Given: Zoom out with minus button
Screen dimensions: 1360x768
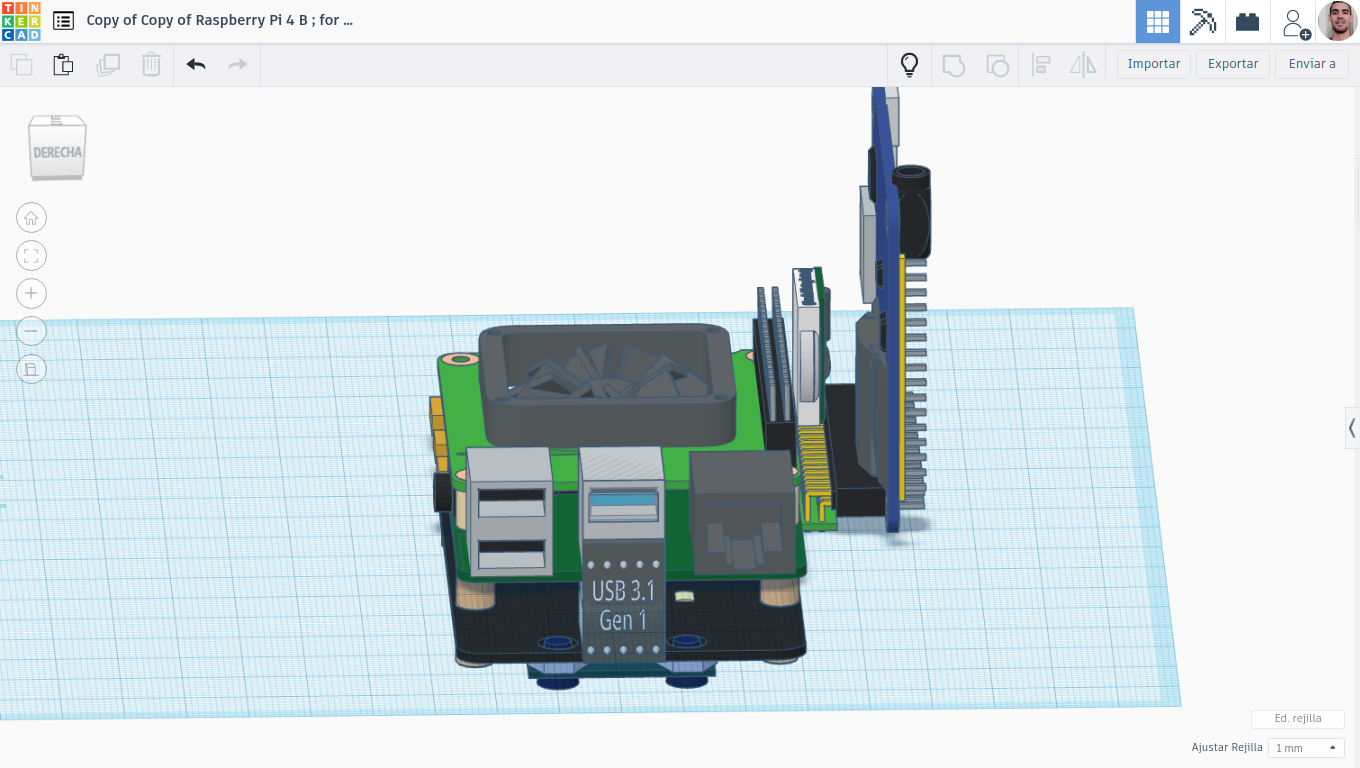Looking at the screenshot, I should point(32,331).
